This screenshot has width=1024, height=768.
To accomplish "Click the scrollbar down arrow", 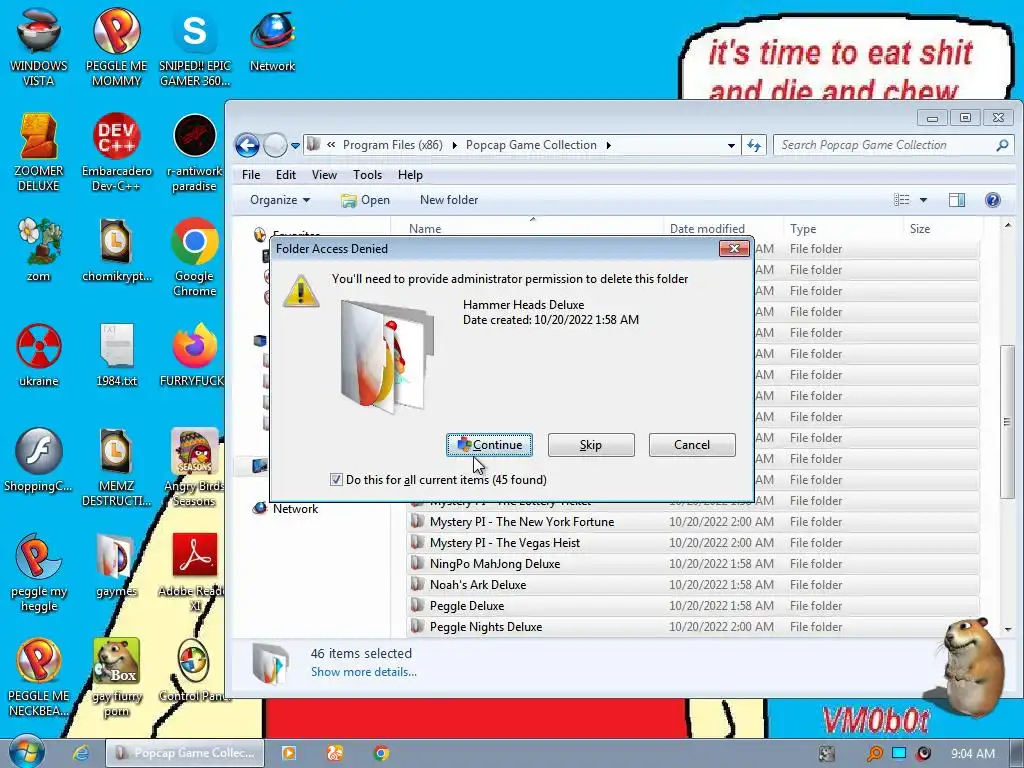I will (x=1008, y=630).
